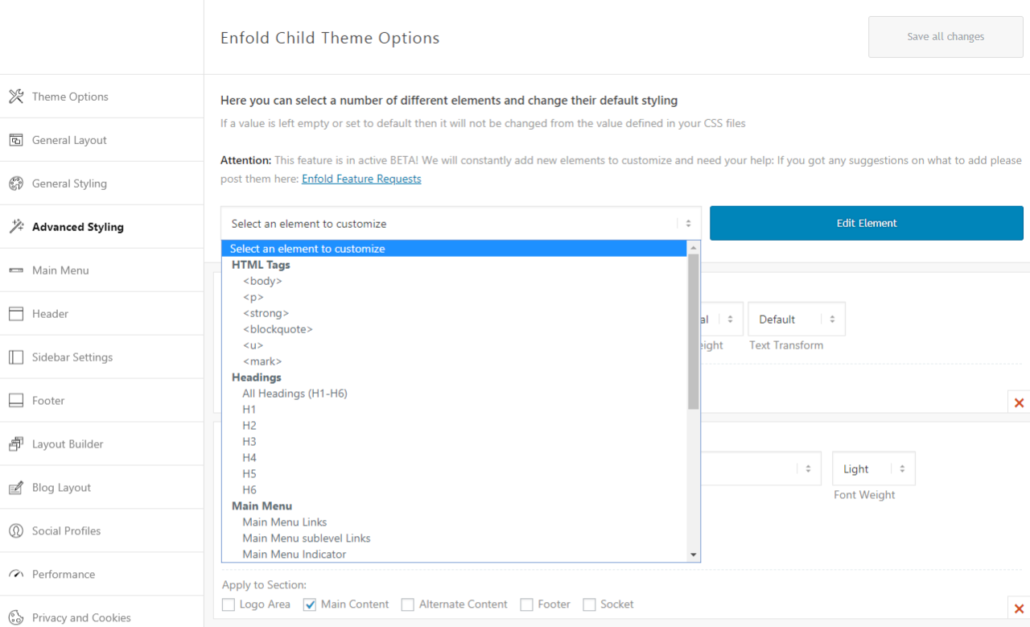Open the Text Transform Default dropdown
1030x627 pixels.
tap(796, 320)
